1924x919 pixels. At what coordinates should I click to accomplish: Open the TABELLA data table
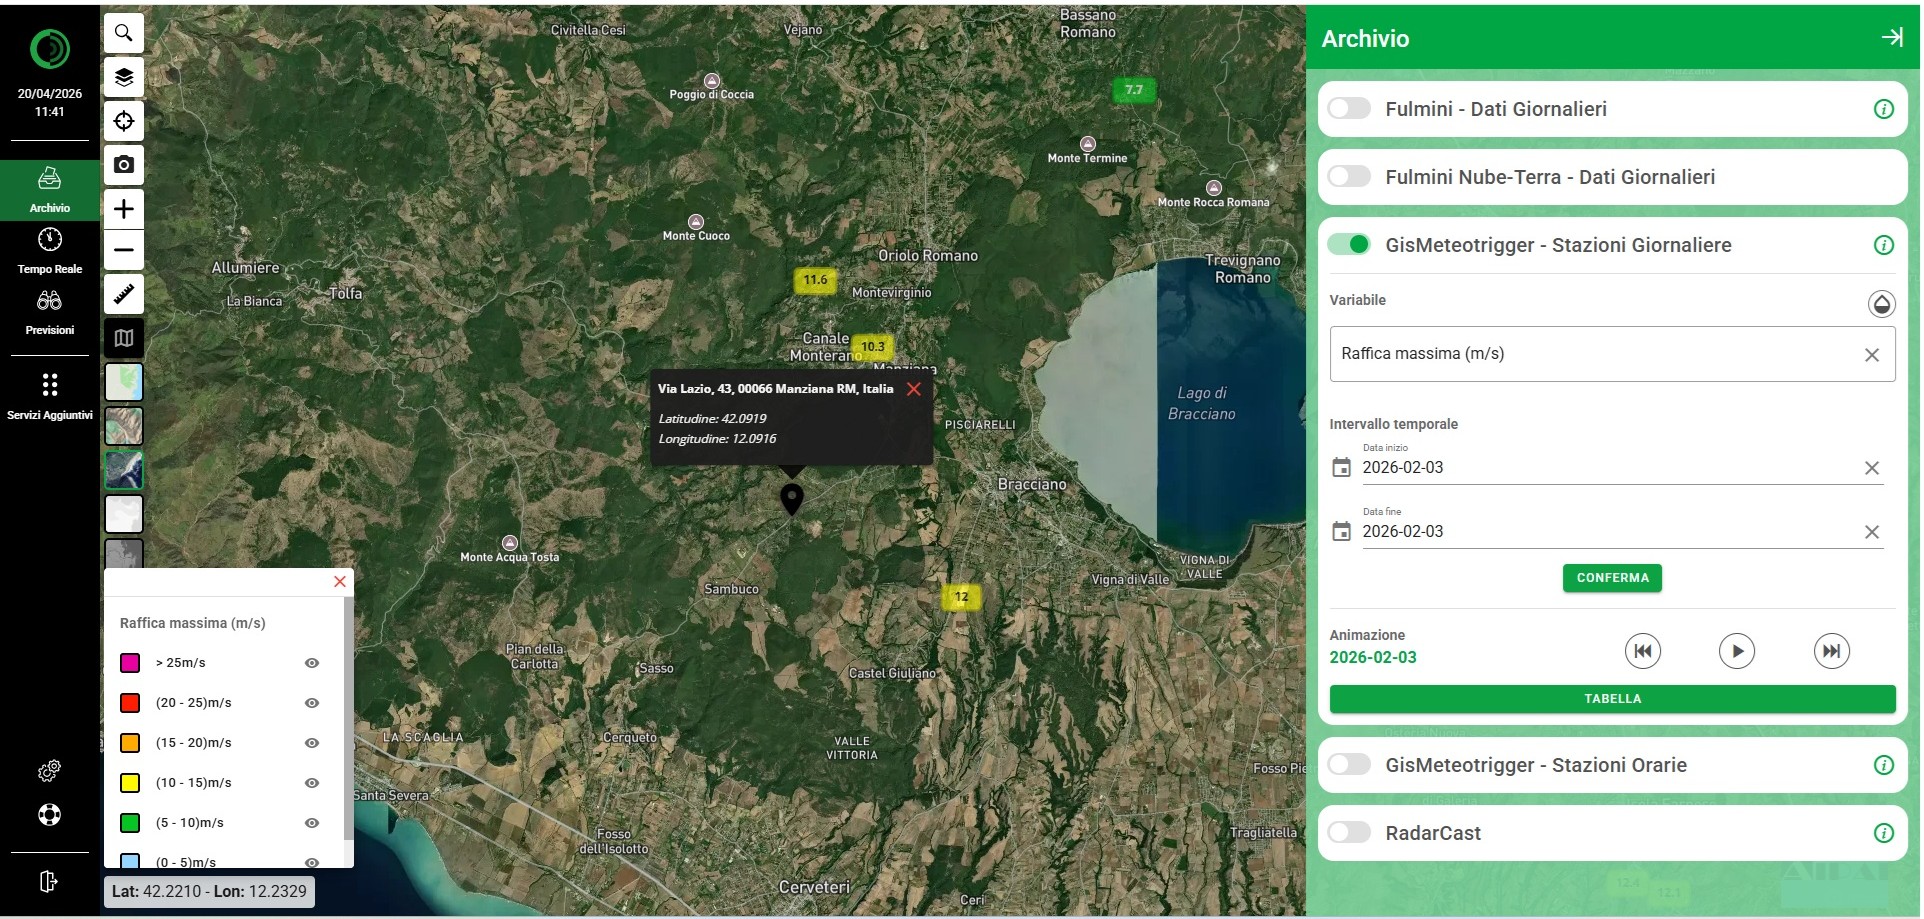[x=1611, y=699]
